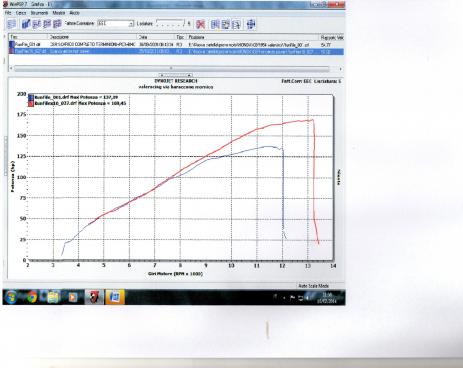
Task: Click the media player taskbar icon
Action: coord(73,296)
